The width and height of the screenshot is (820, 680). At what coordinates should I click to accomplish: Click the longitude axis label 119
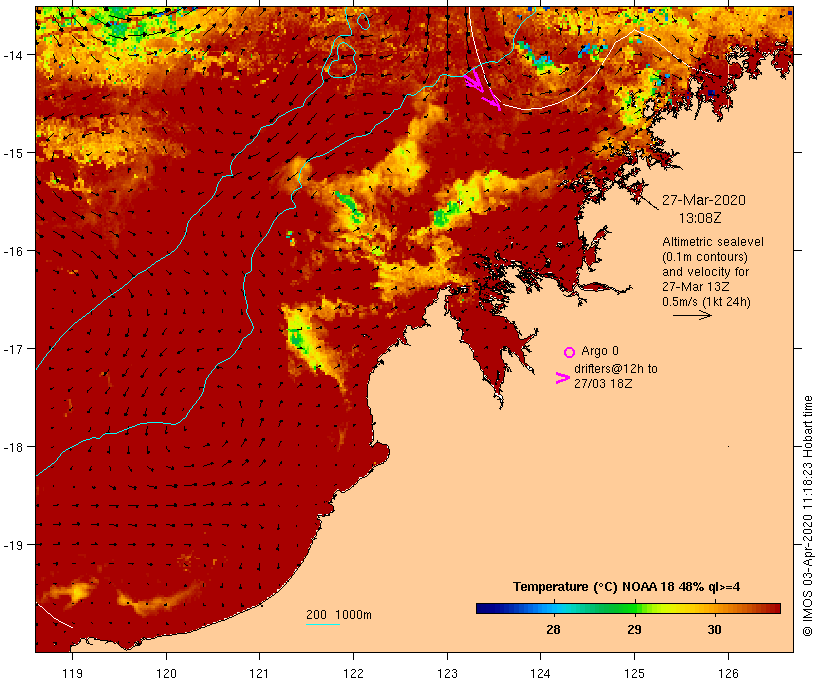click(x=72, y=673)
